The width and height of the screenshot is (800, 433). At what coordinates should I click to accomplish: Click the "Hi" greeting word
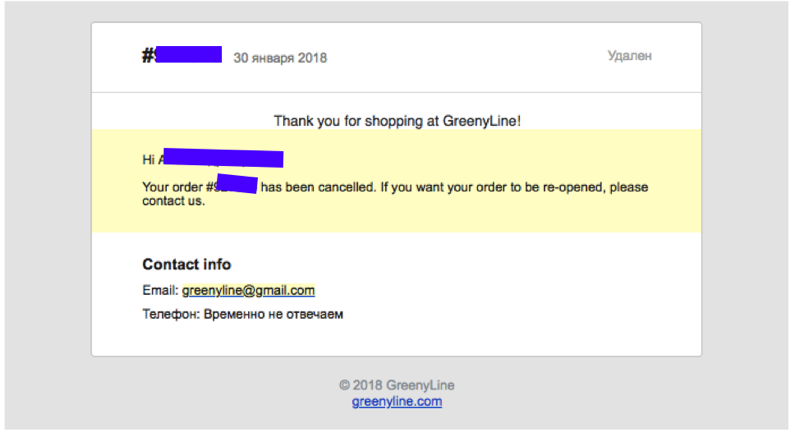click(148, 160)
